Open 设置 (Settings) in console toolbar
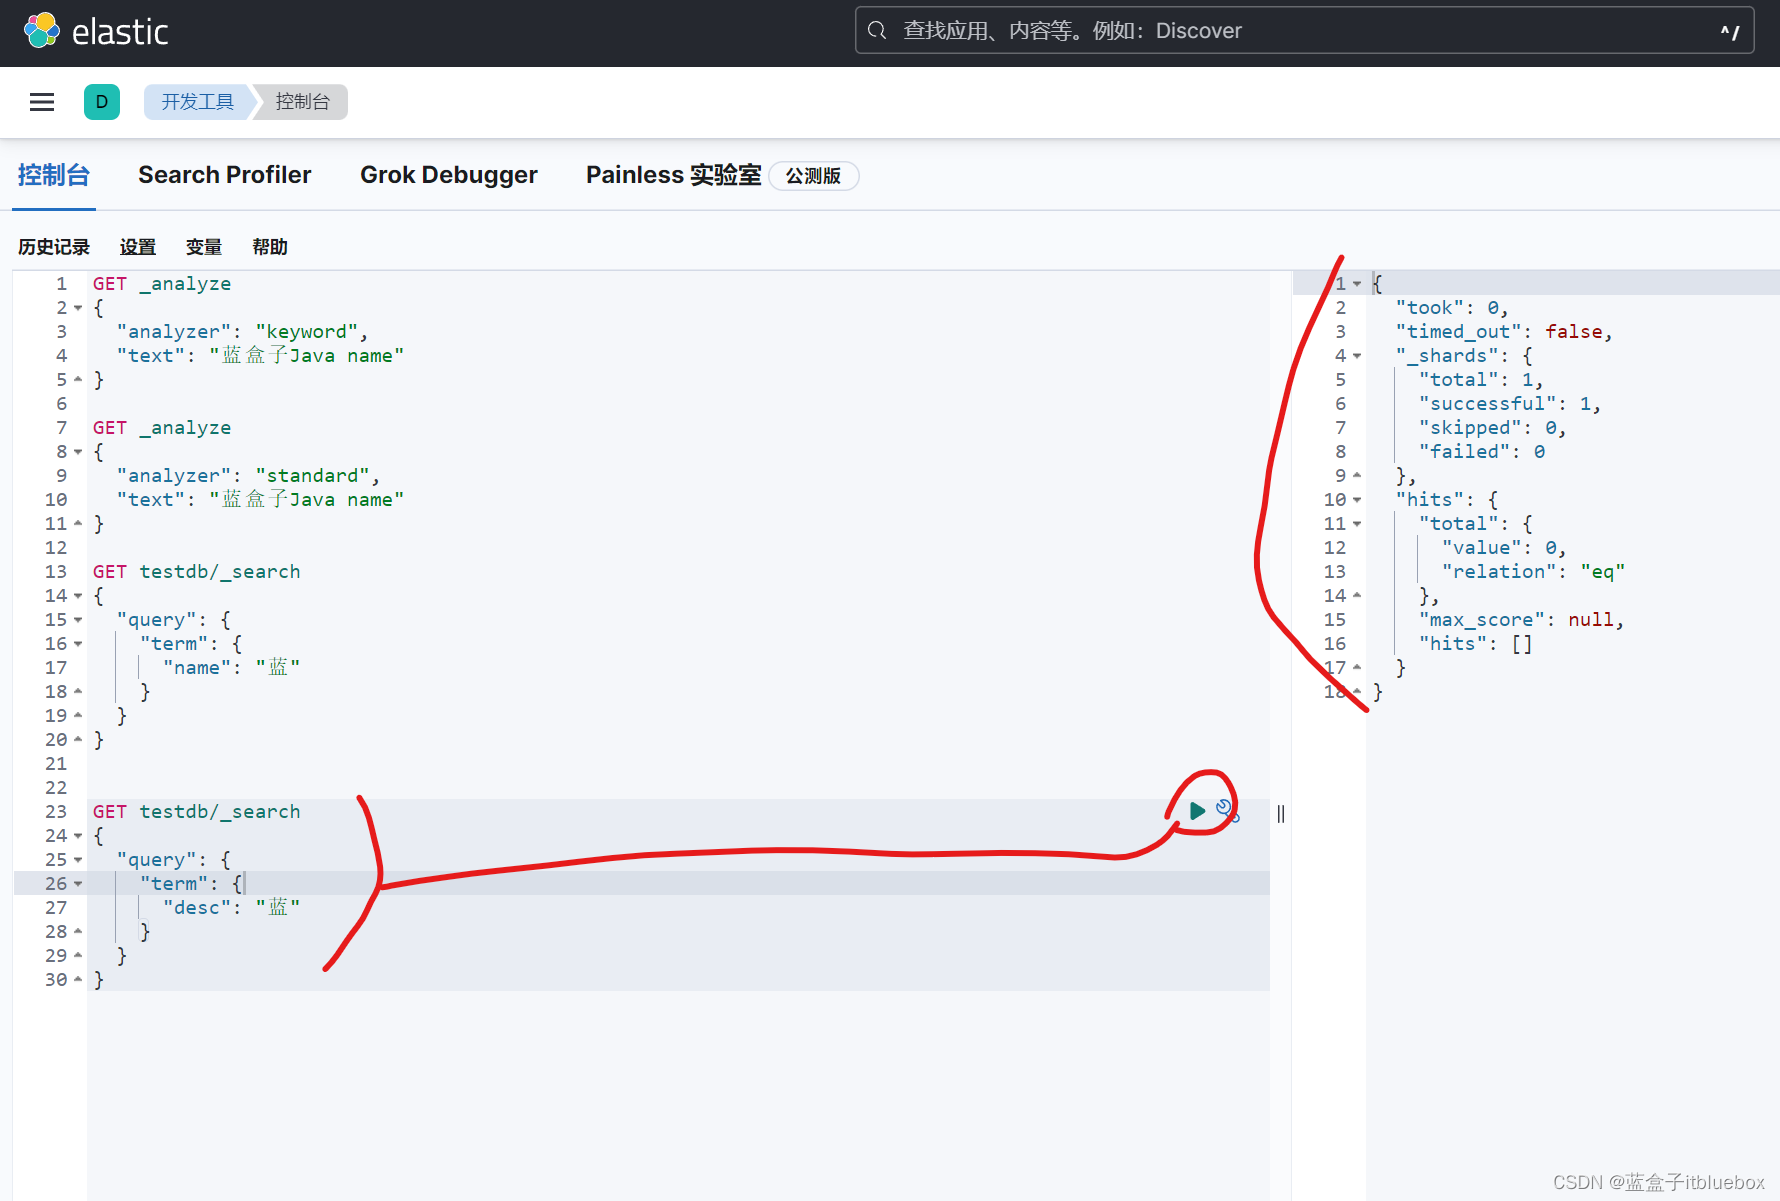Viewport: 1780px width, 1201px height. tap(138, 247)
